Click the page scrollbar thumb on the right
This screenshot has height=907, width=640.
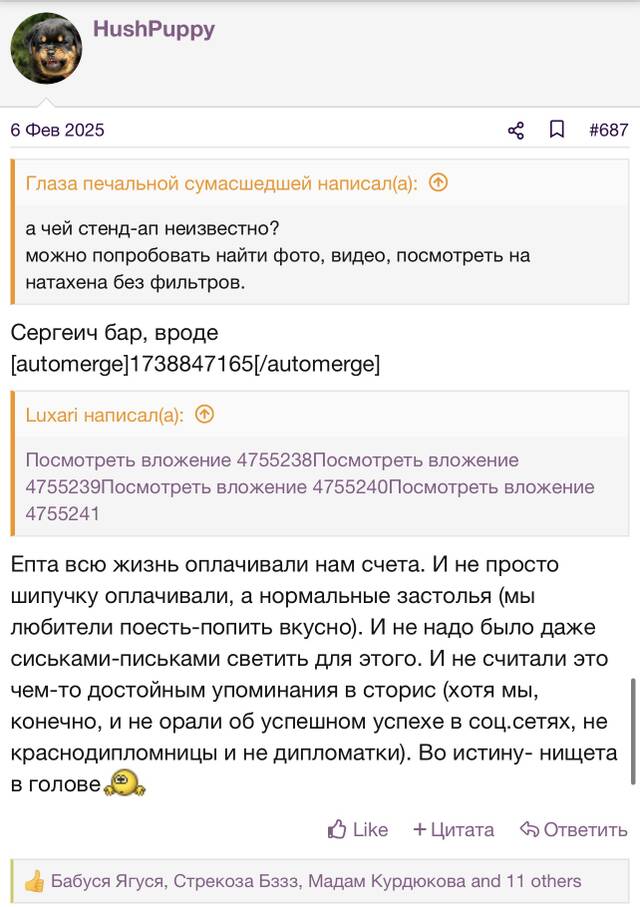[634, 731]
